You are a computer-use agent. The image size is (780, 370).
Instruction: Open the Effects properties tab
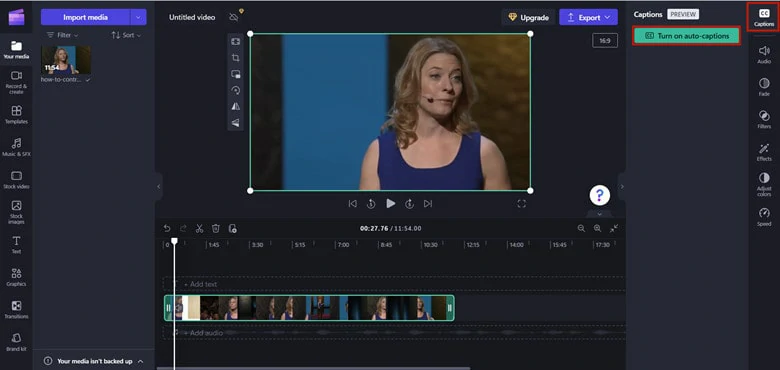tap(764, 152)
